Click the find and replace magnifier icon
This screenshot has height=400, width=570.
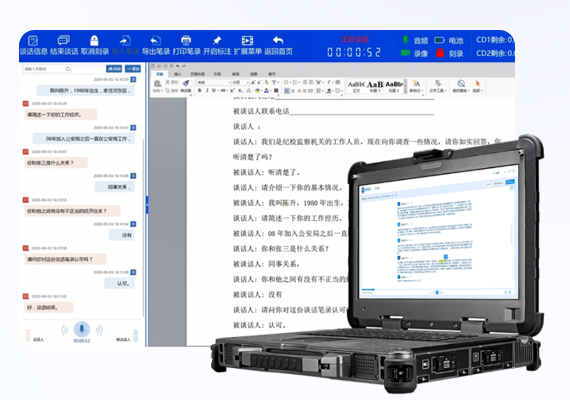pyautogui.click(x=461, y=83)
